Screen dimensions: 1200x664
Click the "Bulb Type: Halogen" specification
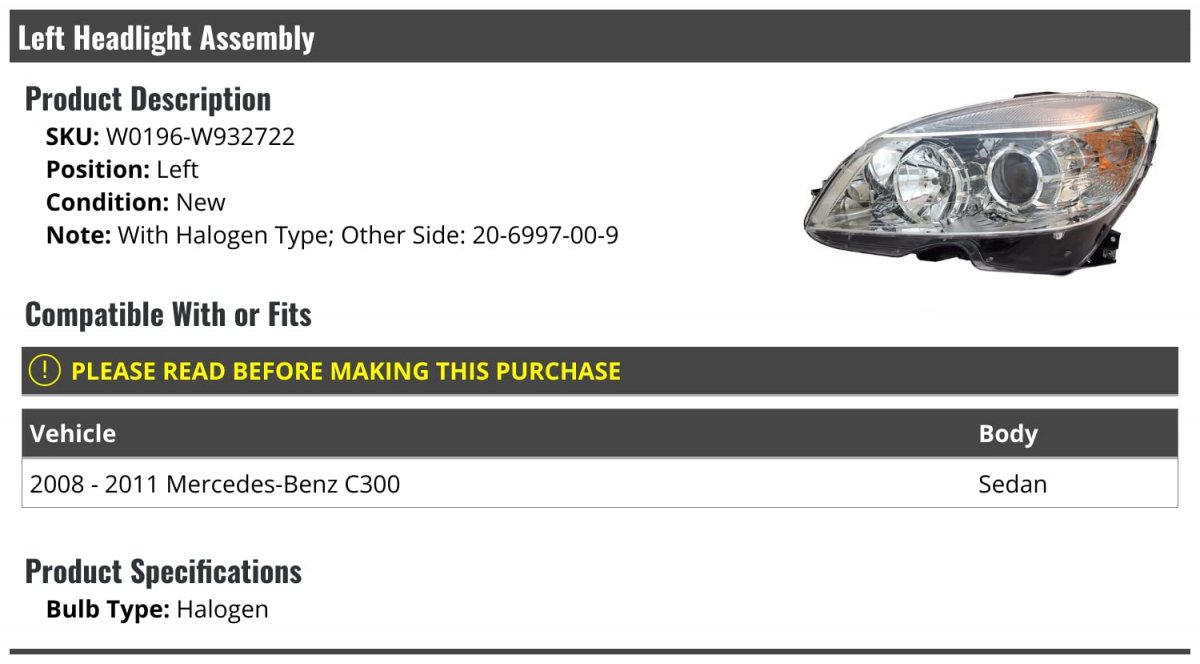tap(157, 609)
